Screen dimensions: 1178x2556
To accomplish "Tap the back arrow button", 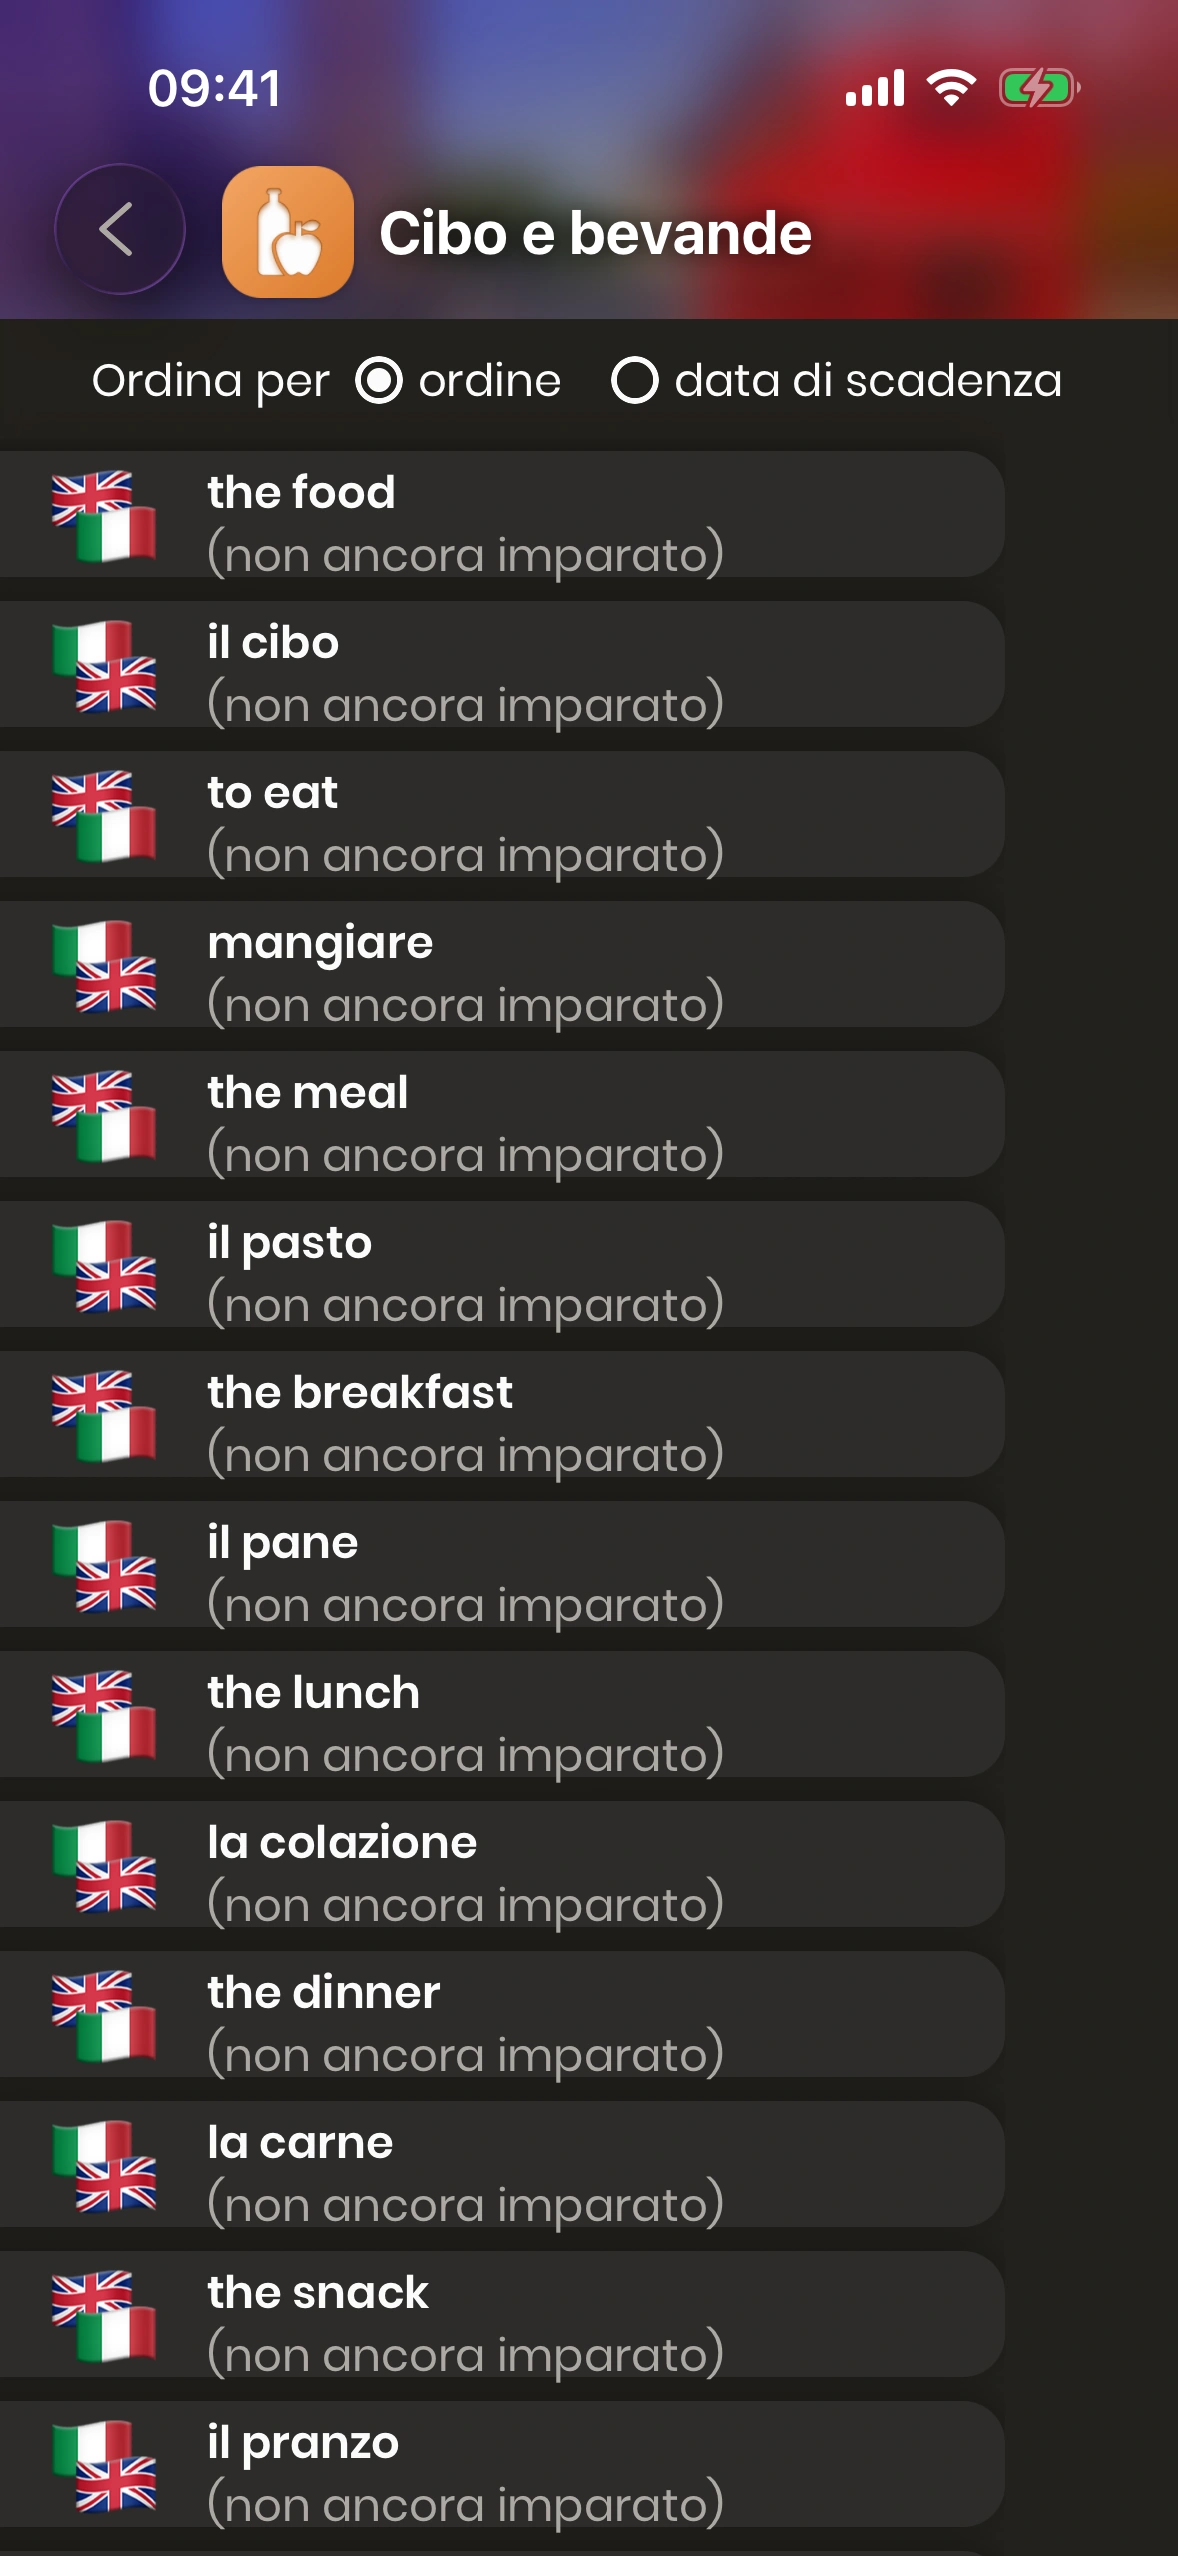I will [x=119, y=230].
